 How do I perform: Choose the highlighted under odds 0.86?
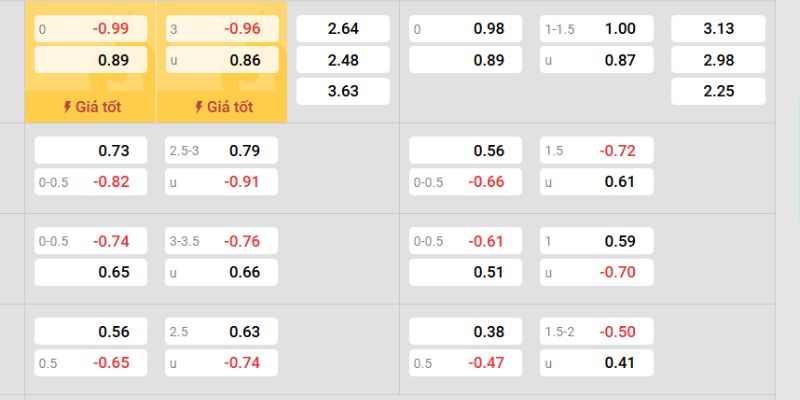tap(221, 60)
